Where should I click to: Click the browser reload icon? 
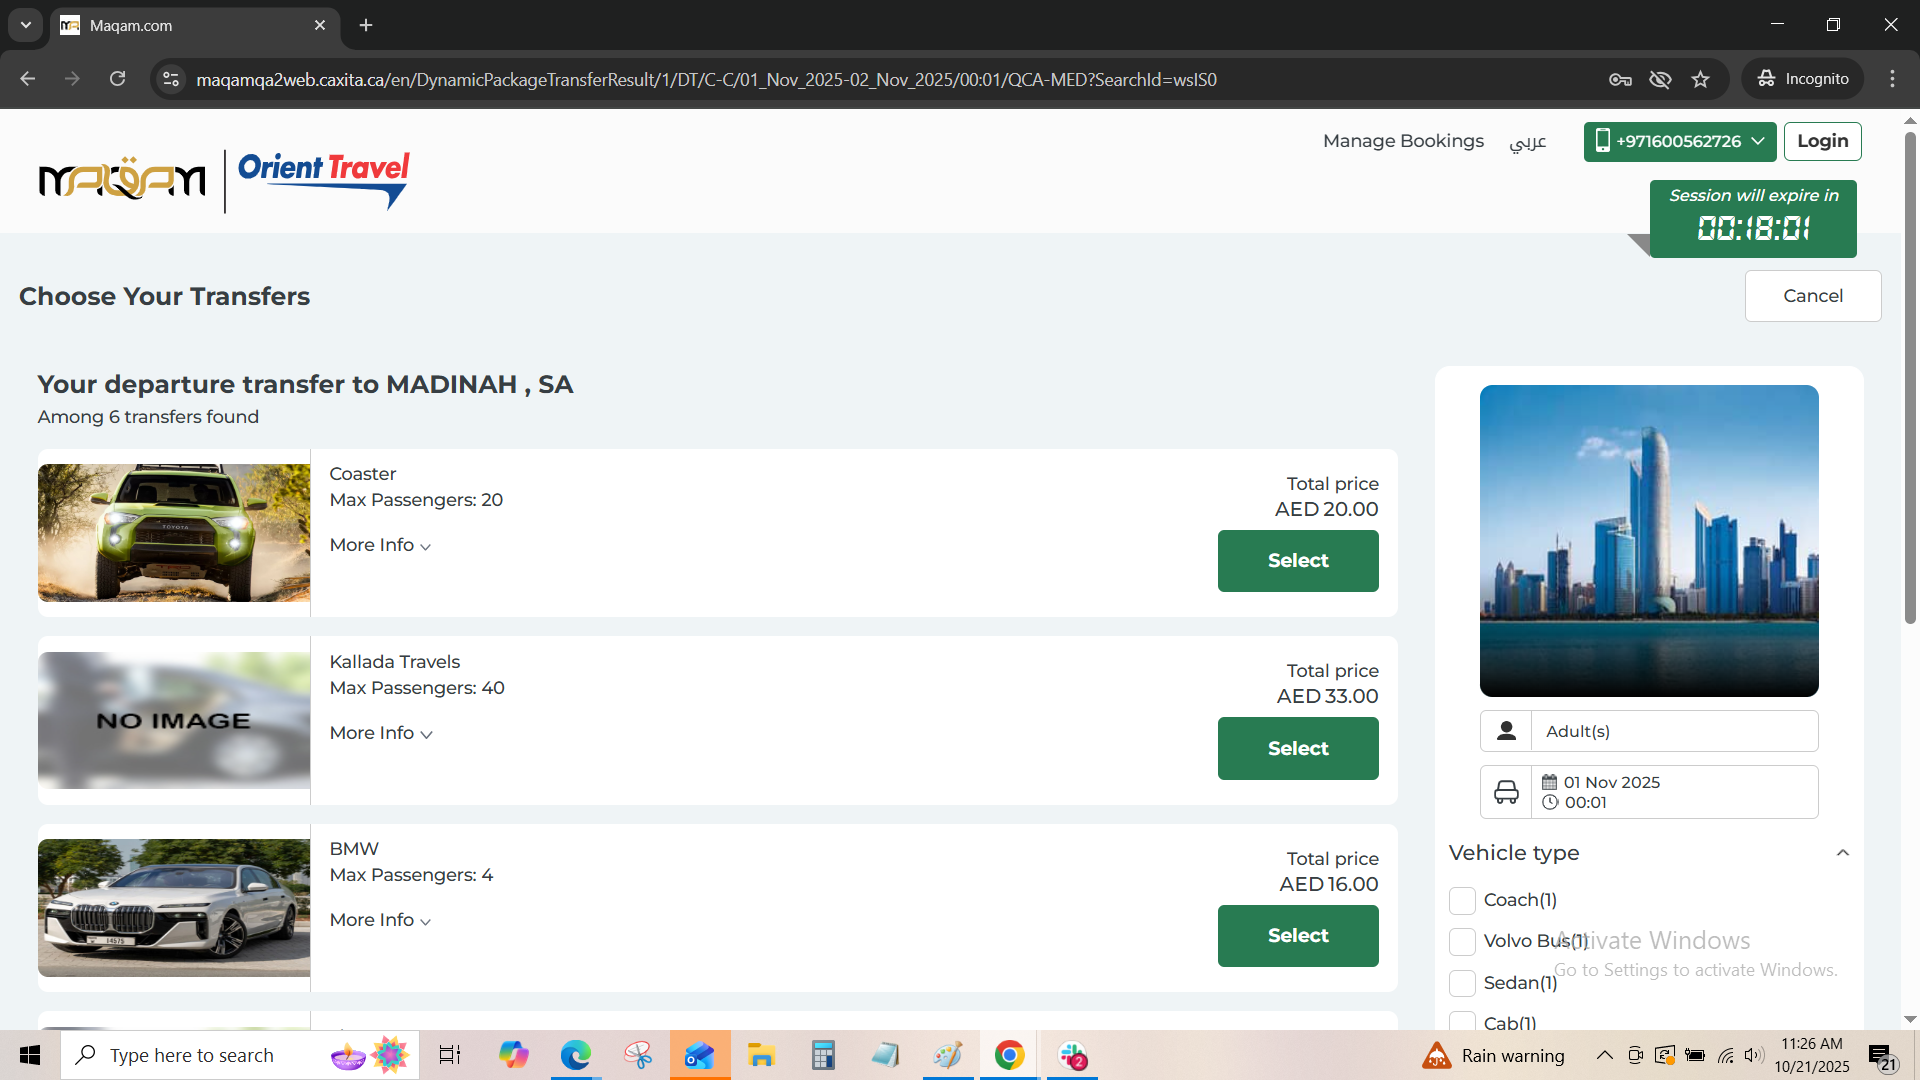coord(117,79)
